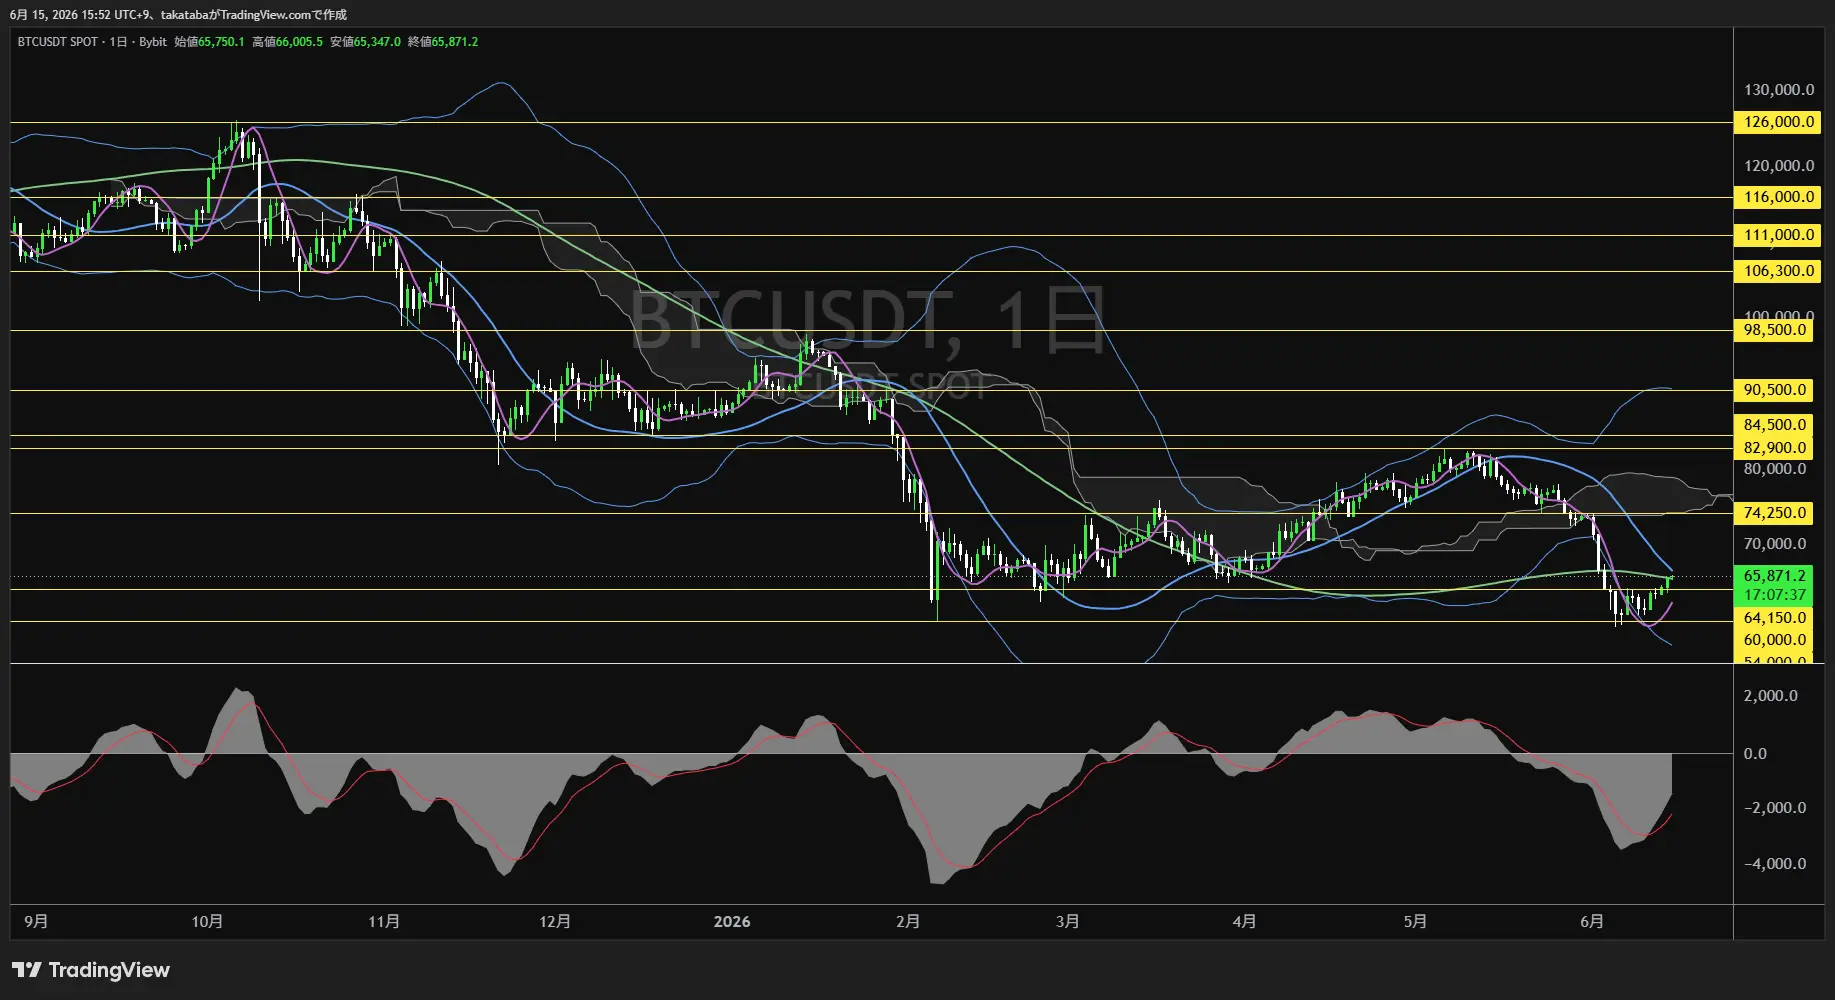
Task: Click the high value 66,005.5
Action: (x=299, y=42)
